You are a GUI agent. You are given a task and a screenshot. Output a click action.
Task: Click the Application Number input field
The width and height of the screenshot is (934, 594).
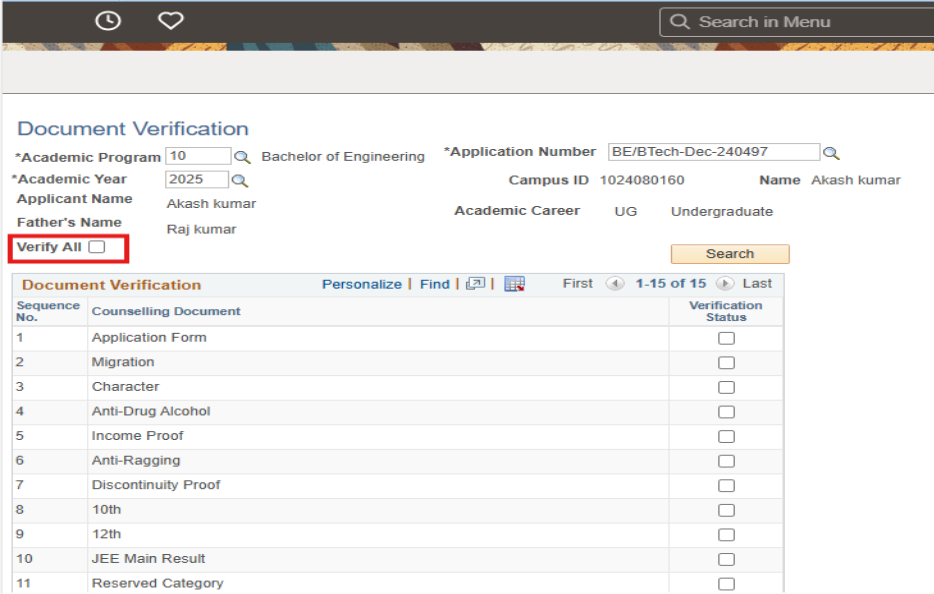coord(714,152)
